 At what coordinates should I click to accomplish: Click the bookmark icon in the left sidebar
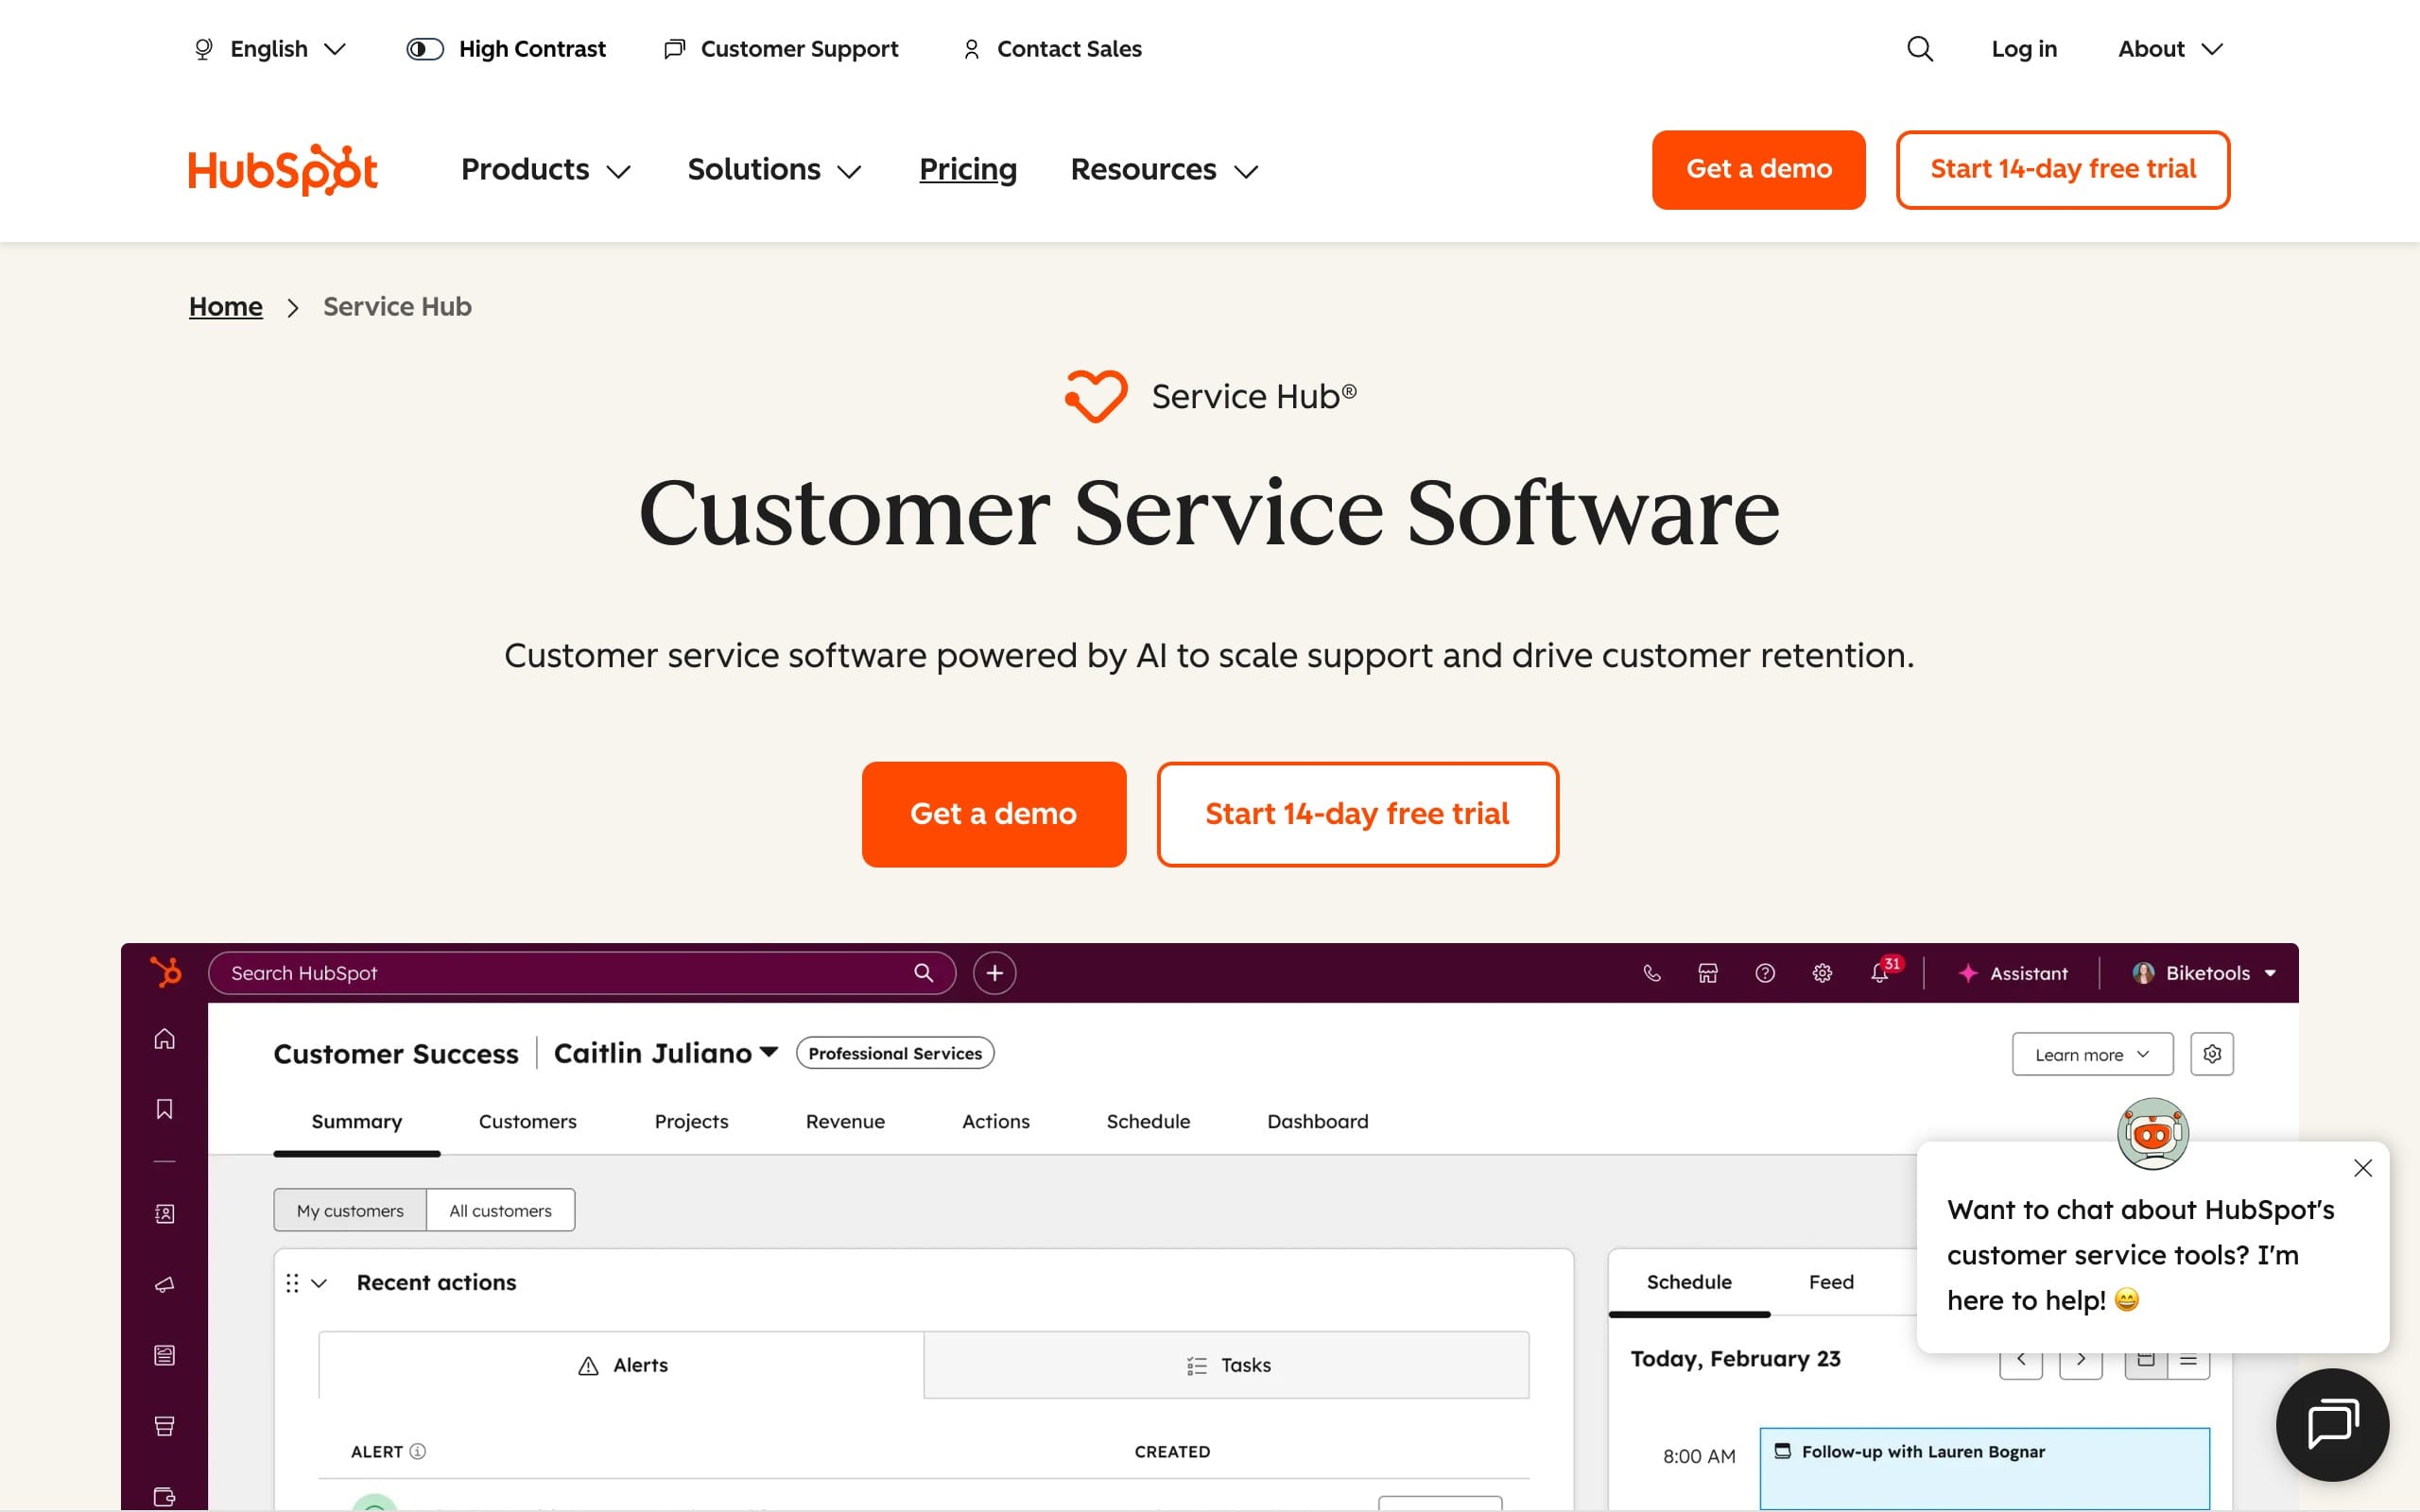point(165,1109)
